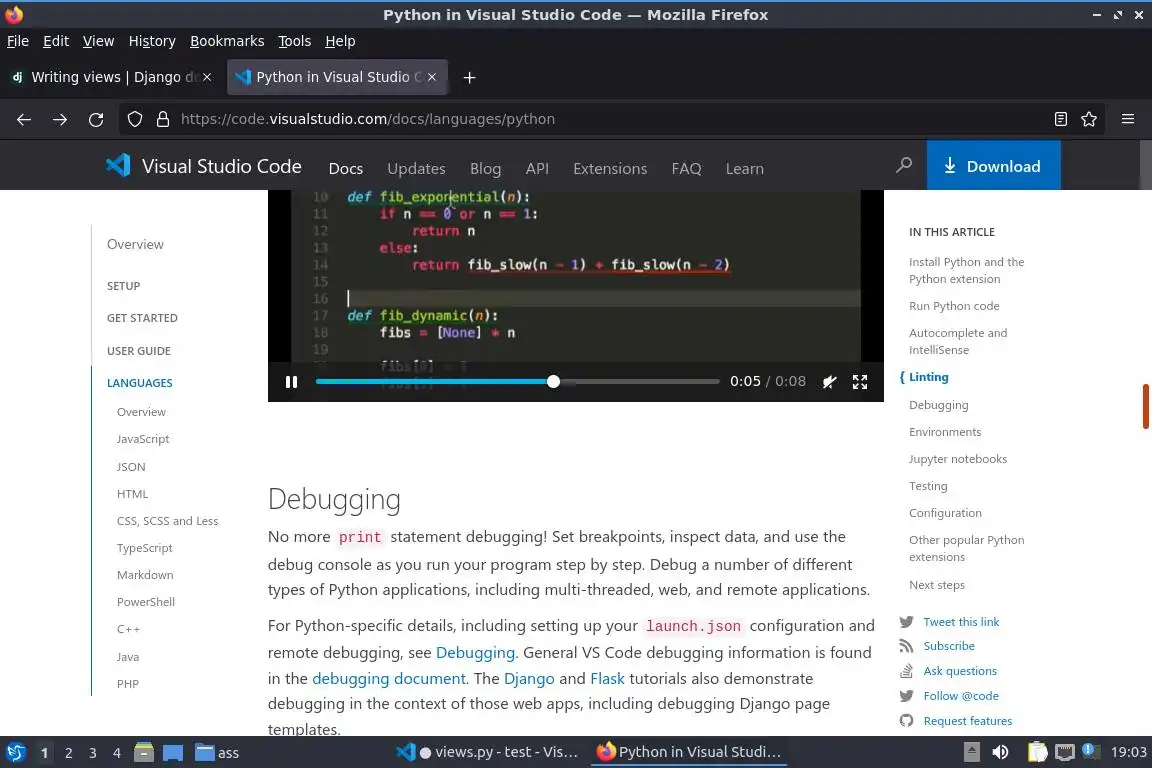
Task: Click Request features GitHub icon
Action: pos(907,721)
